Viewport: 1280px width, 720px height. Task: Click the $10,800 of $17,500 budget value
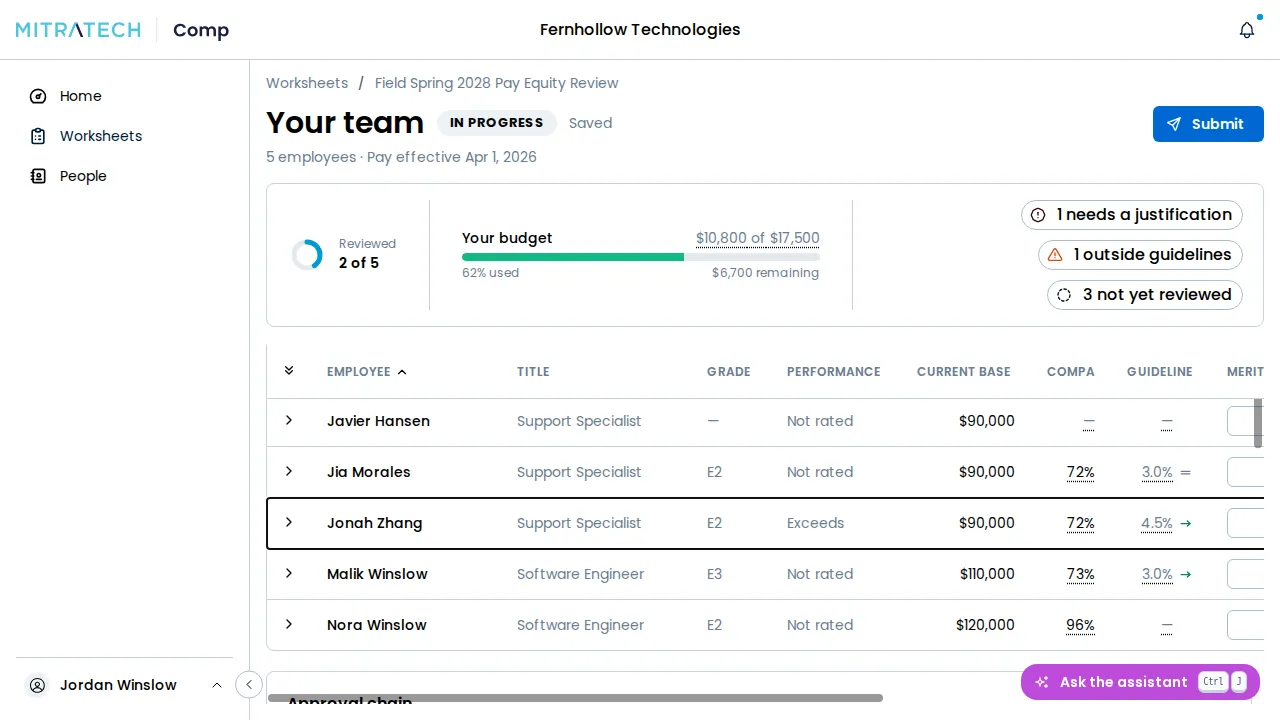757,238
